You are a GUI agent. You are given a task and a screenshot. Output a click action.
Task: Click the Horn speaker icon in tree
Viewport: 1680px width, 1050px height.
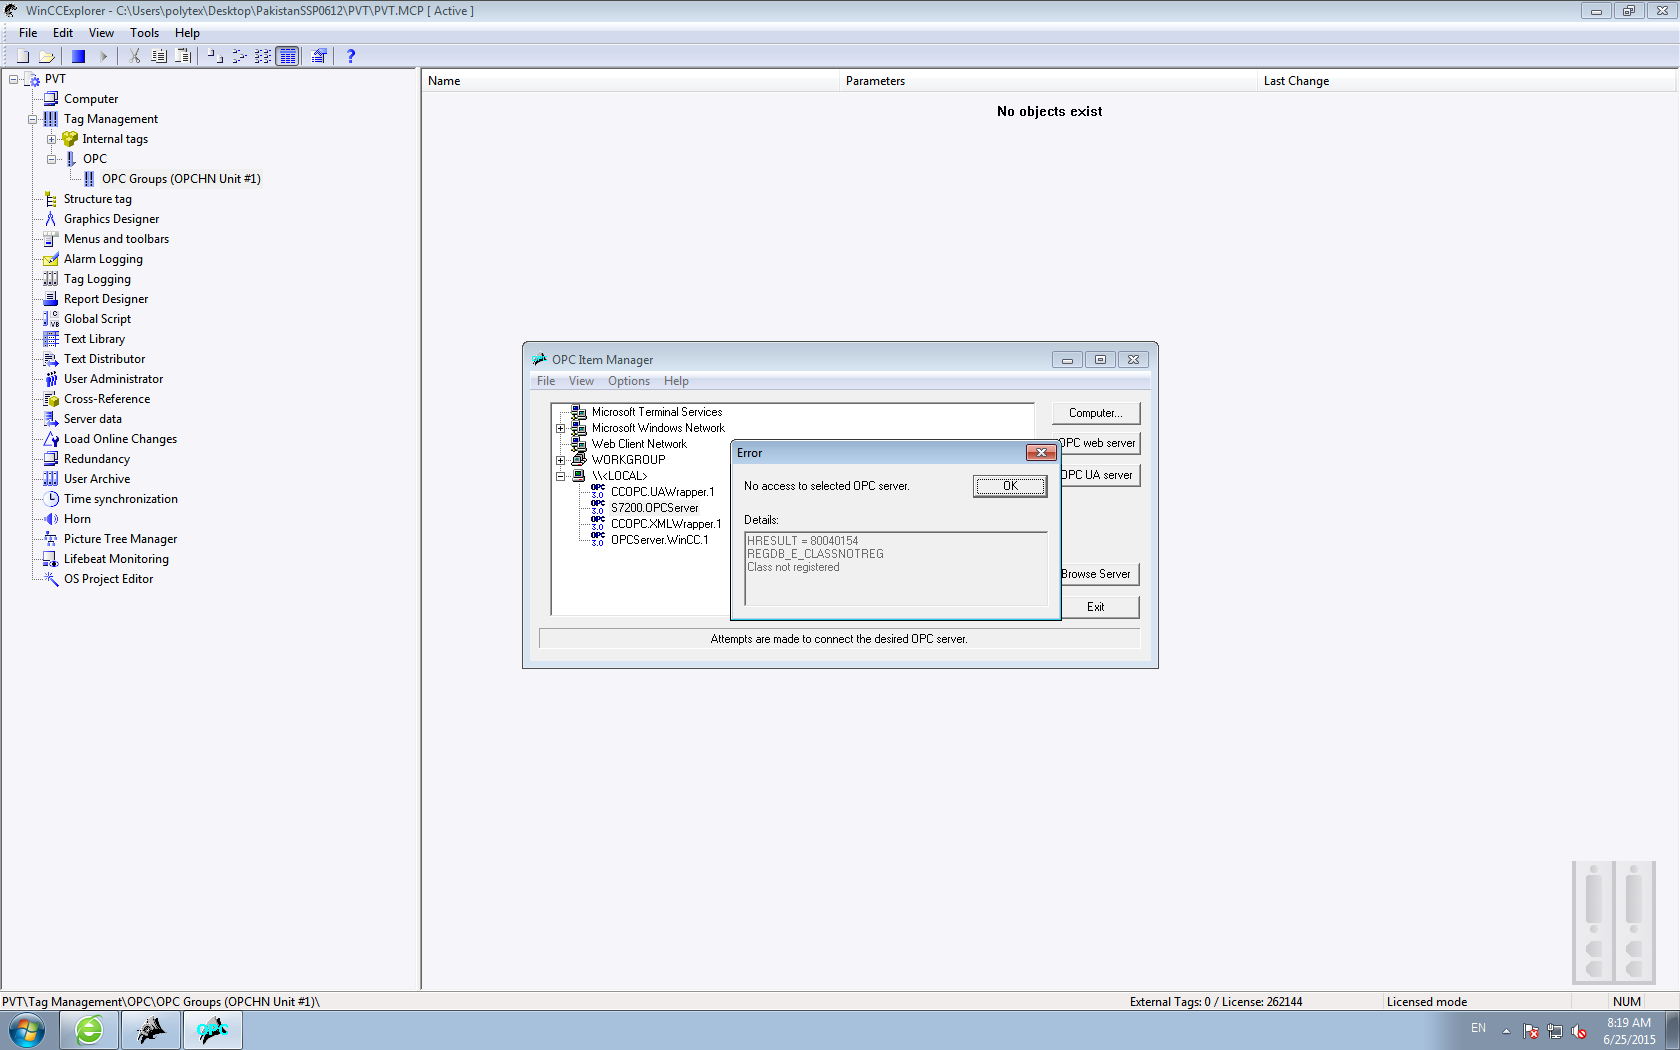point(51,519)
